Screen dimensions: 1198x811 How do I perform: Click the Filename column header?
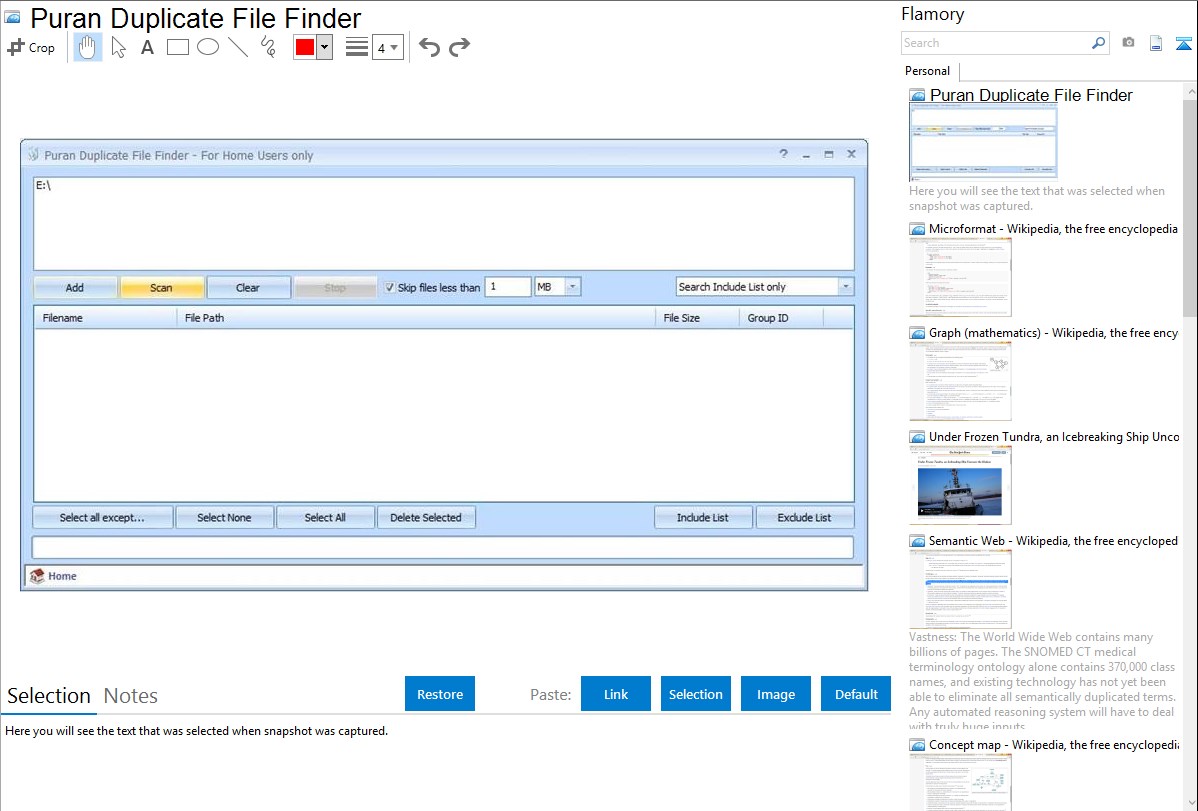pyautogui.click(x=105, y=318)
